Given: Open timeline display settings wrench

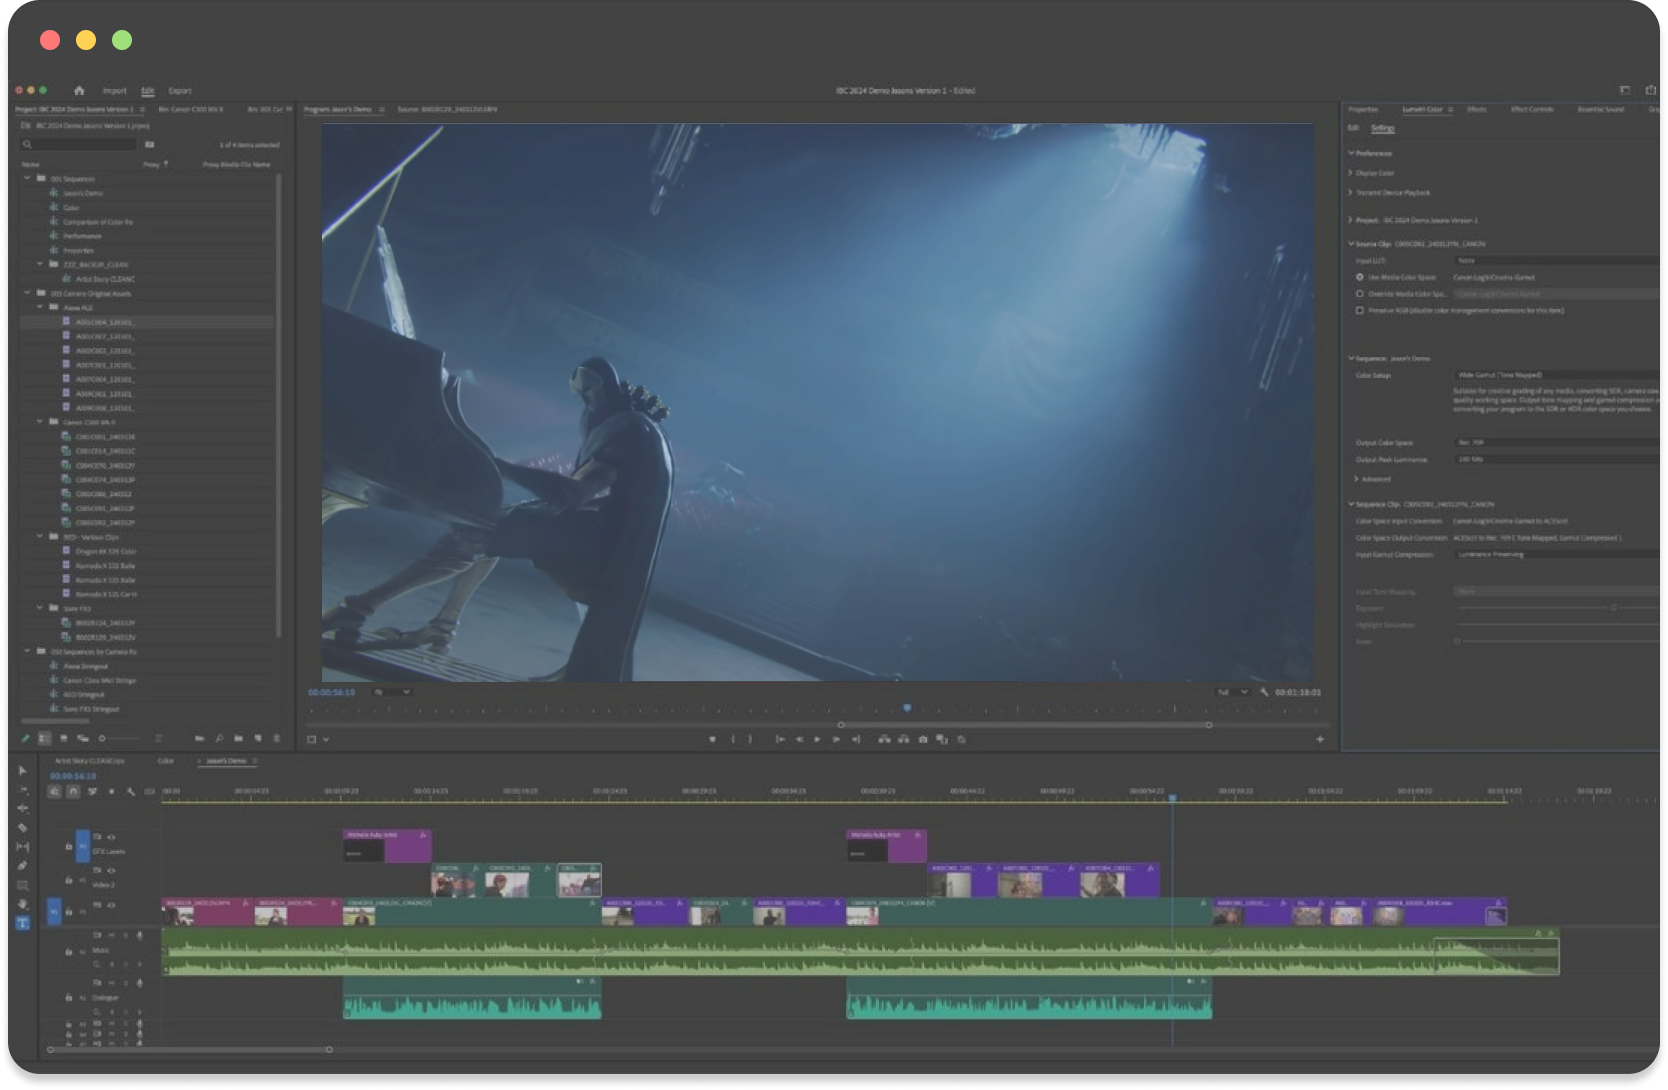Looking at the screenshot, I should tap(131, 792).
